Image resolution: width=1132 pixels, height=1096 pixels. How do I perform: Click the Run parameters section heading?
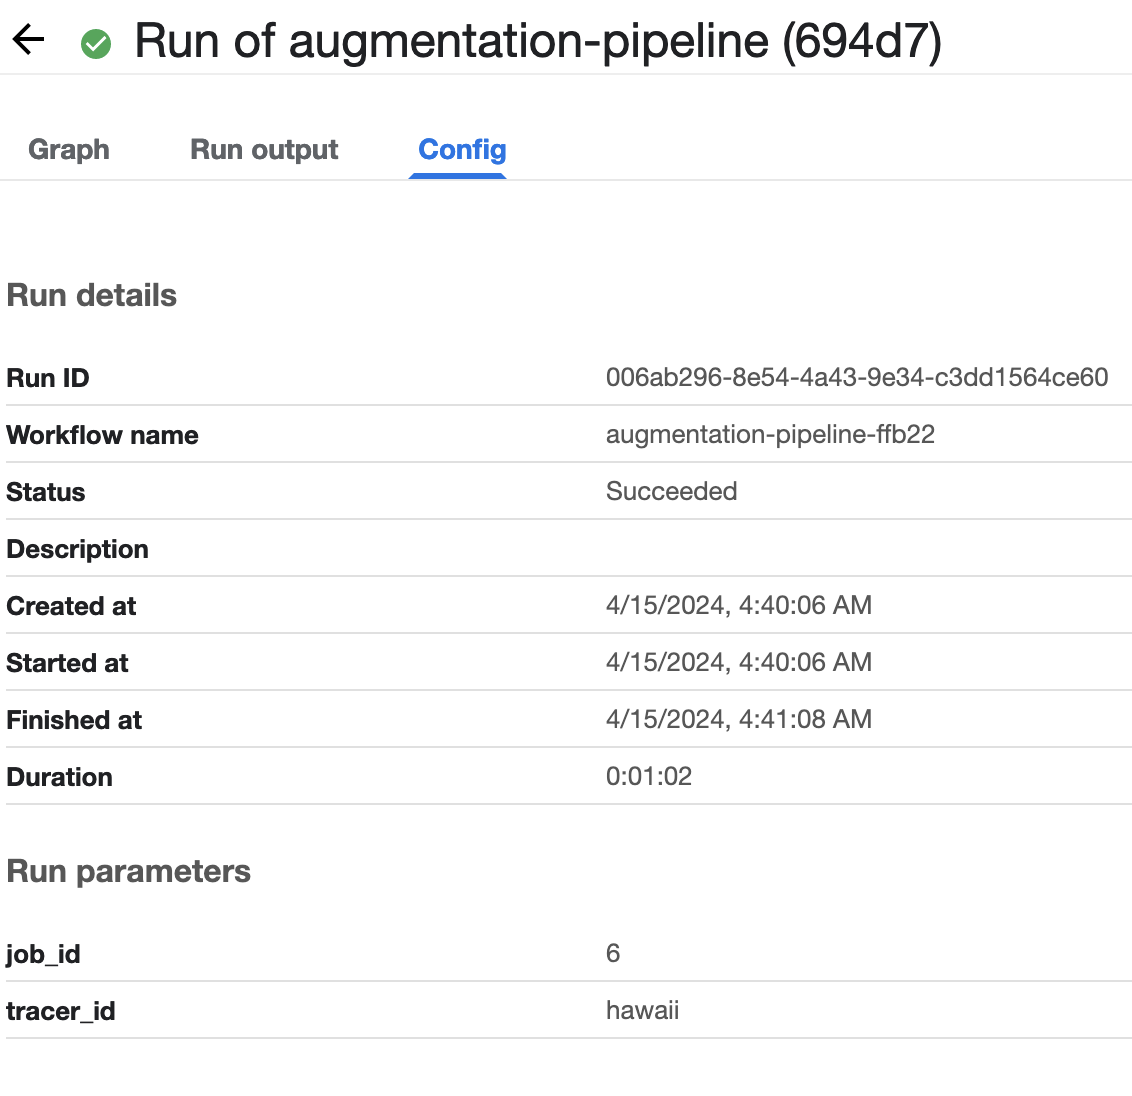[x=129, y=871]
